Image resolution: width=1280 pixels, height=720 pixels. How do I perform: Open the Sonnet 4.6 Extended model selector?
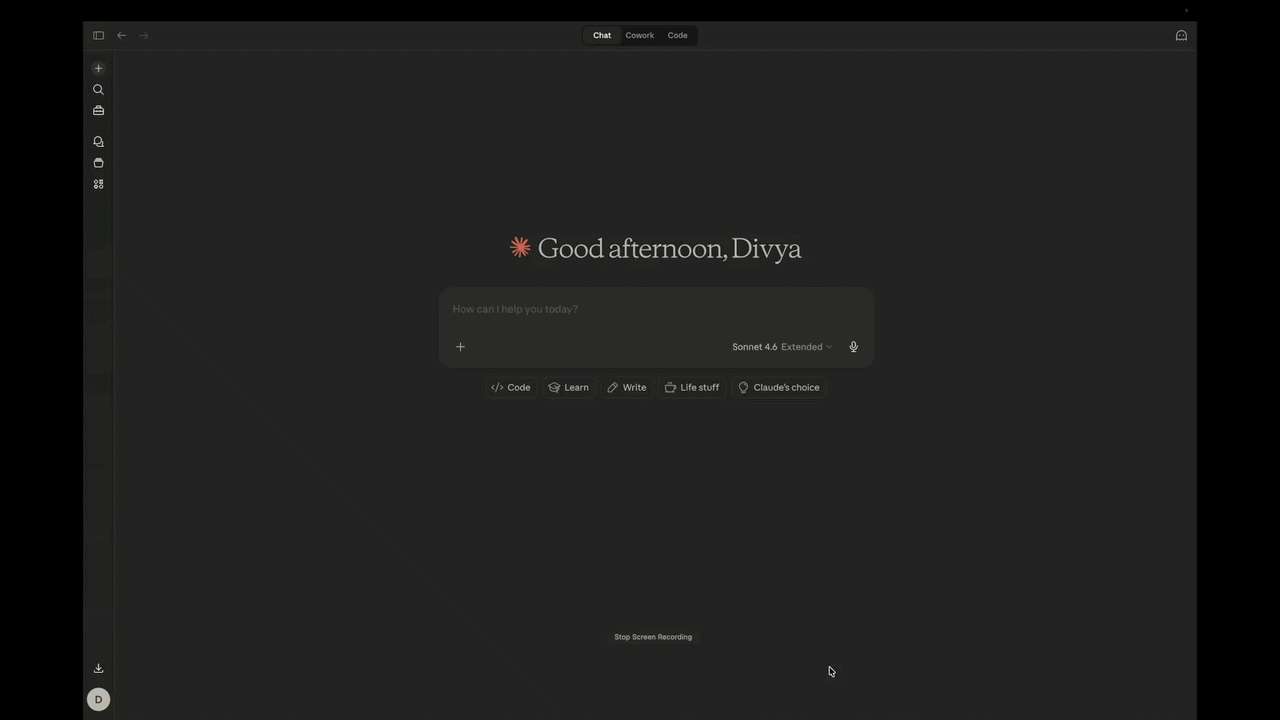[x=782, y=347]
